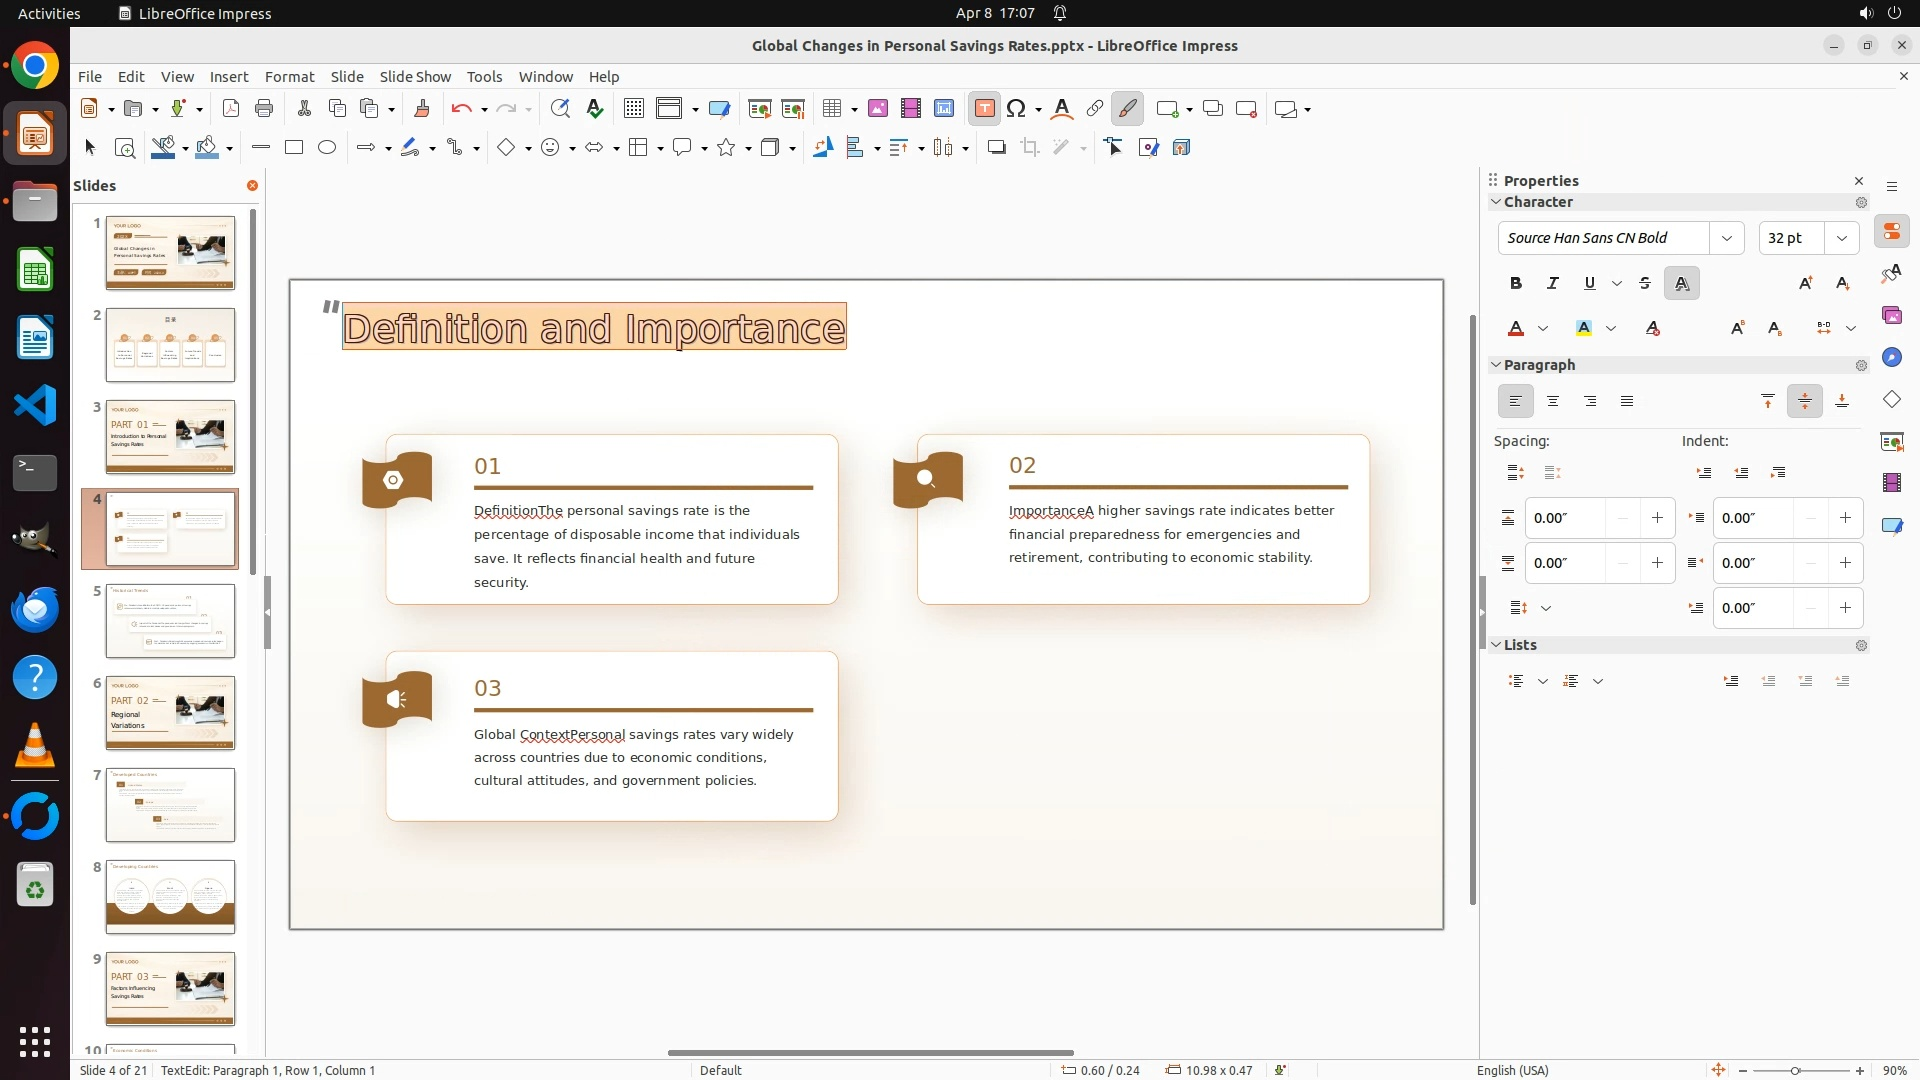Select slide 6 thumbnail
Image resolution: width=1920 pixels, height=1080 pixels.
(x=170, y=713)
